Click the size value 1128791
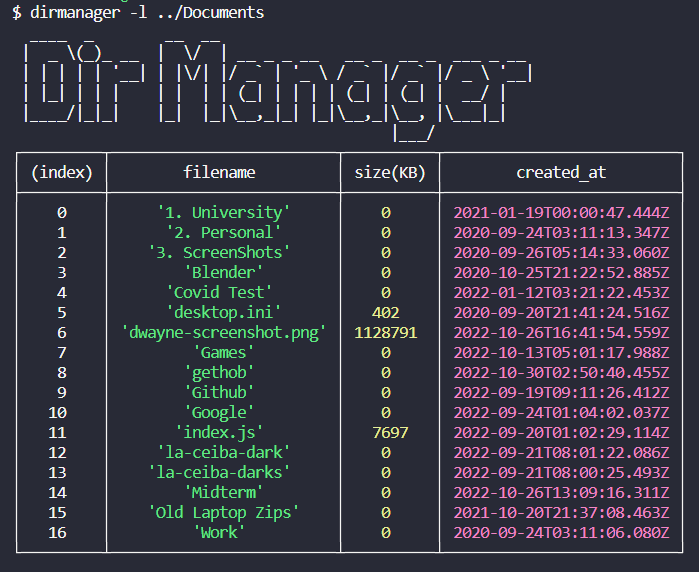699x572 pixels. (x=386, y=333)
